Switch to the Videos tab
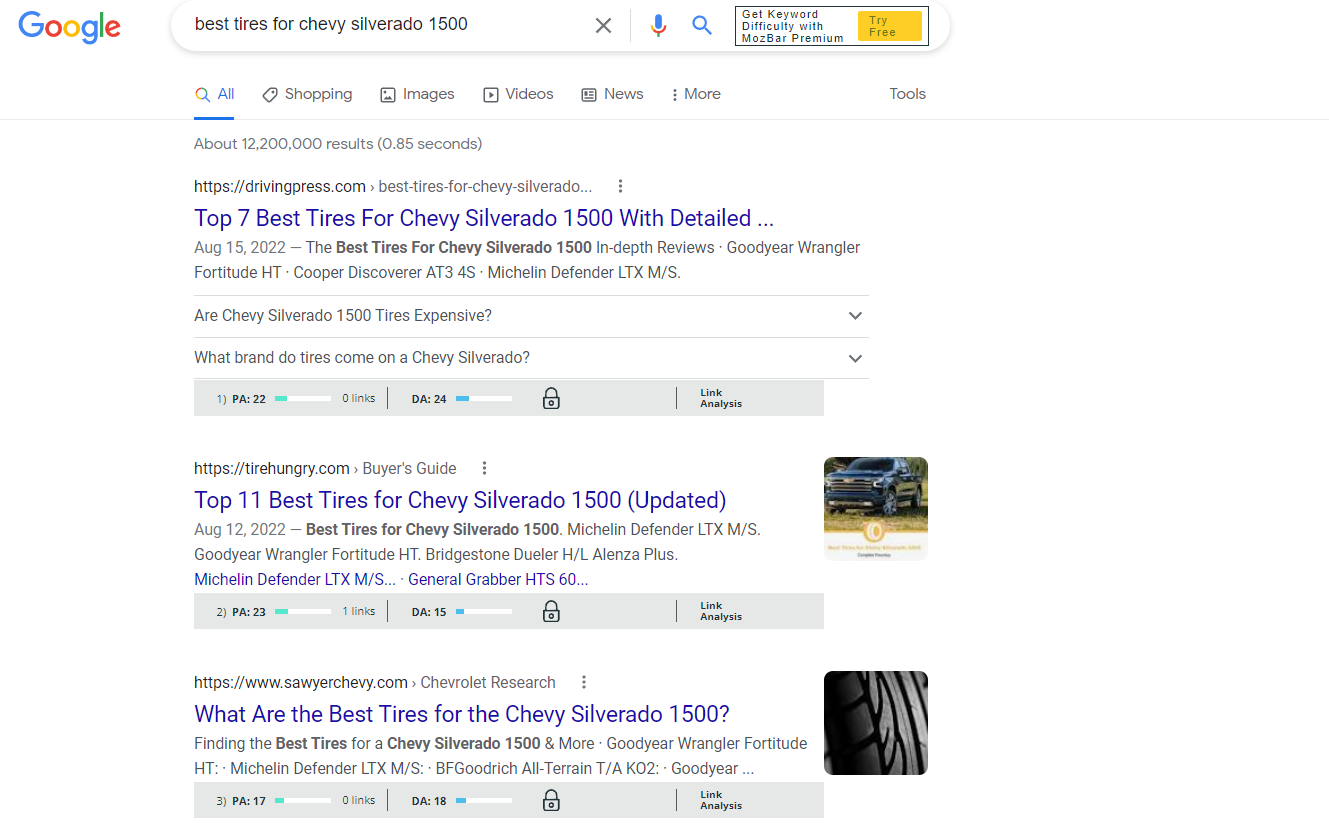 click(x=518, y=94)
